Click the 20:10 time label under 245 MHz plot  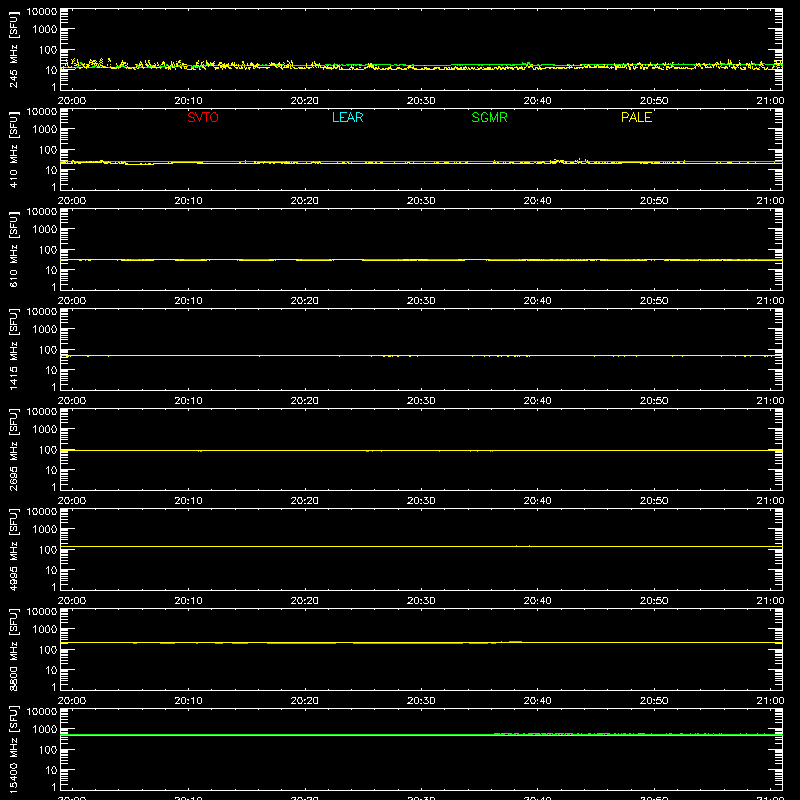(188, 101)
